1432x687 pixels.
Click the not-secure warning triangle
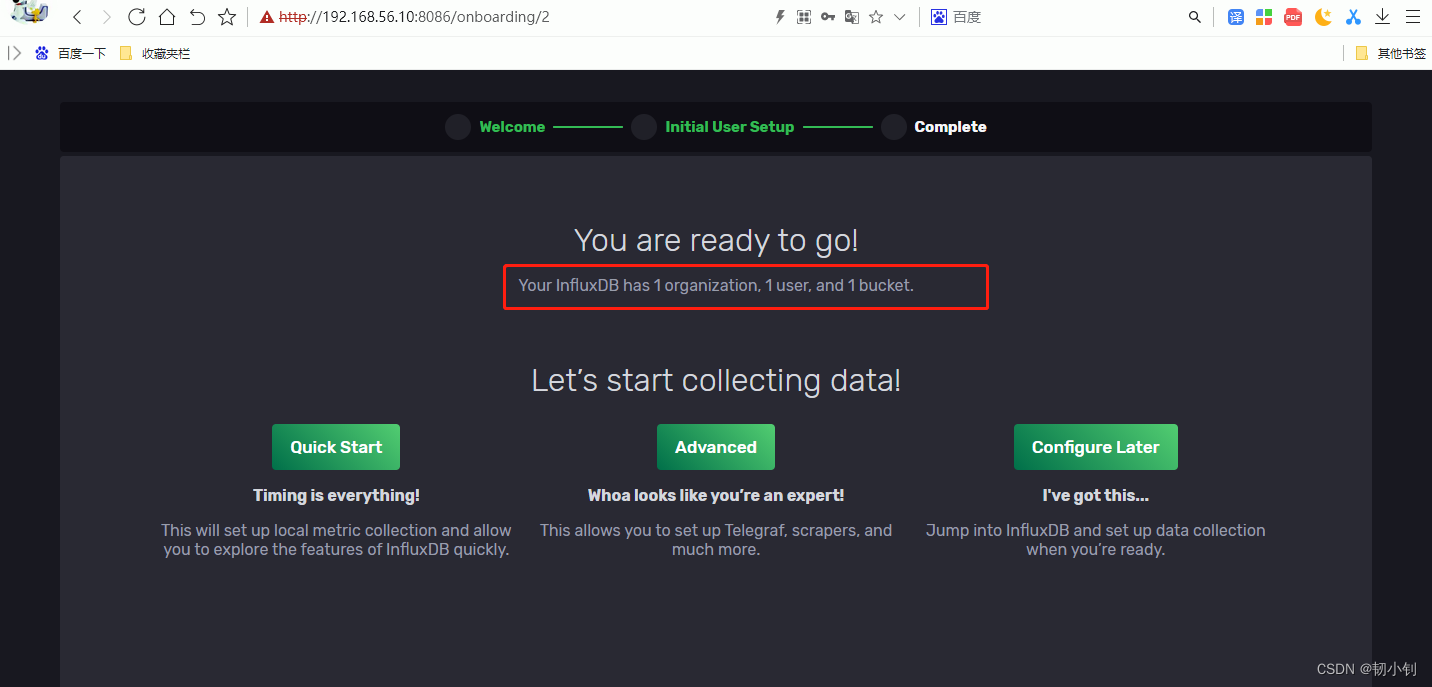[266, 17]
